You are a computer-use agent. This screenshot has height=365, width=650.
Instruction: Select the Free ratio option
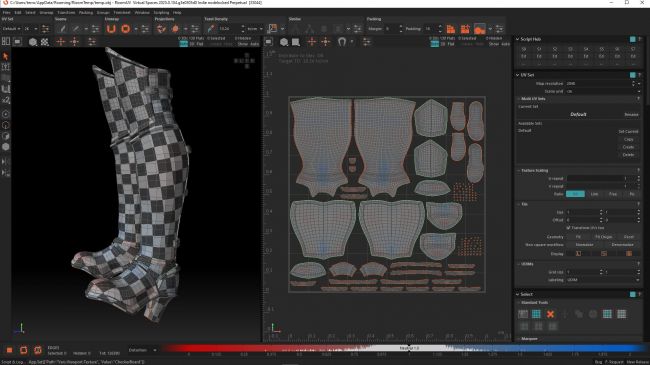613,194
